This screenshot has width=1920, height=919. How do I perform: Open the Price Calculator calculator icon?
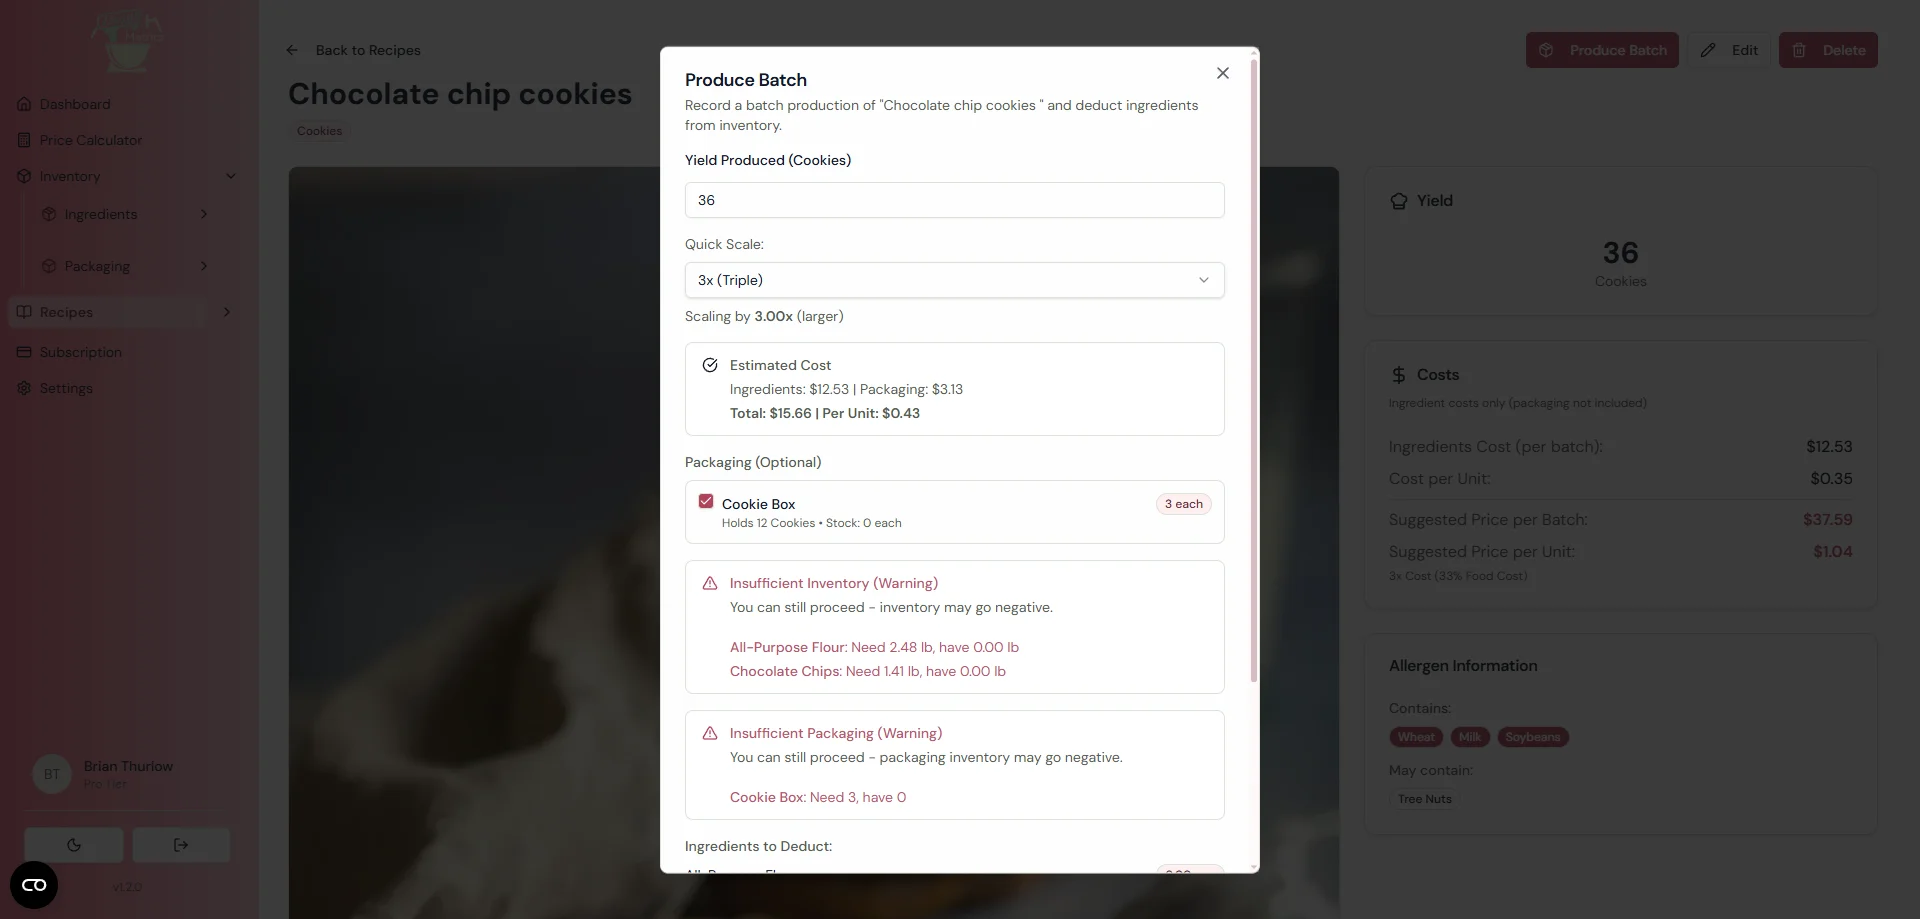pos(23,139)
